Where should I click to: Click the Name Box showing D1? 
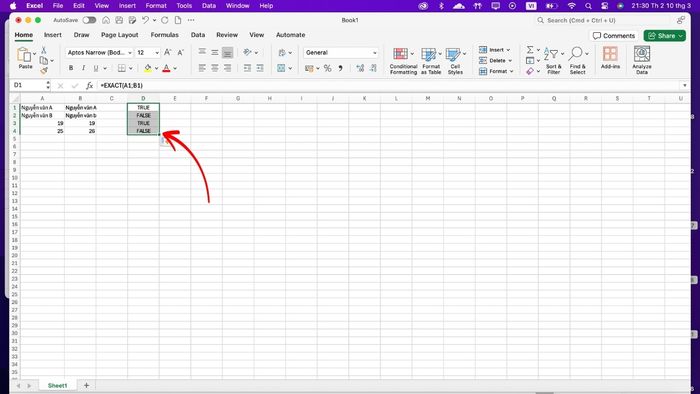[x=29, y=85]
